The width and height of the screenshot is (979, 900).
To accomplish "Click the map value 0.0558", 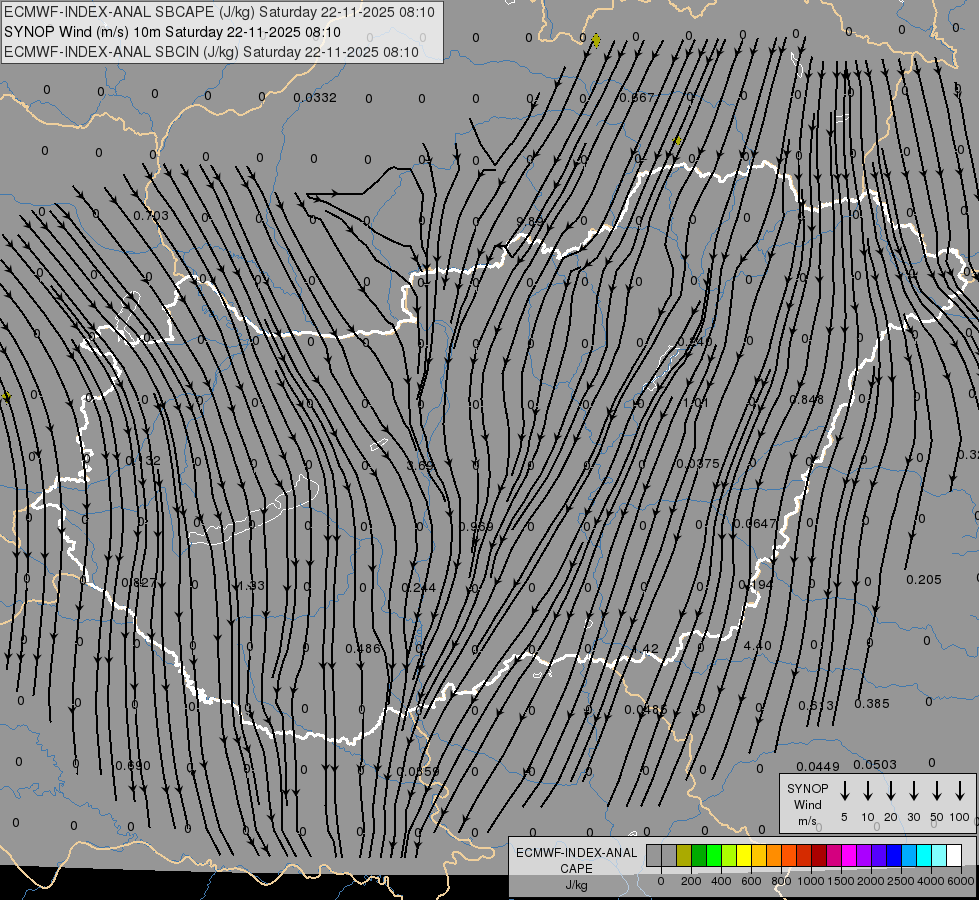I will pyautogui.click(x=418, y=771).
